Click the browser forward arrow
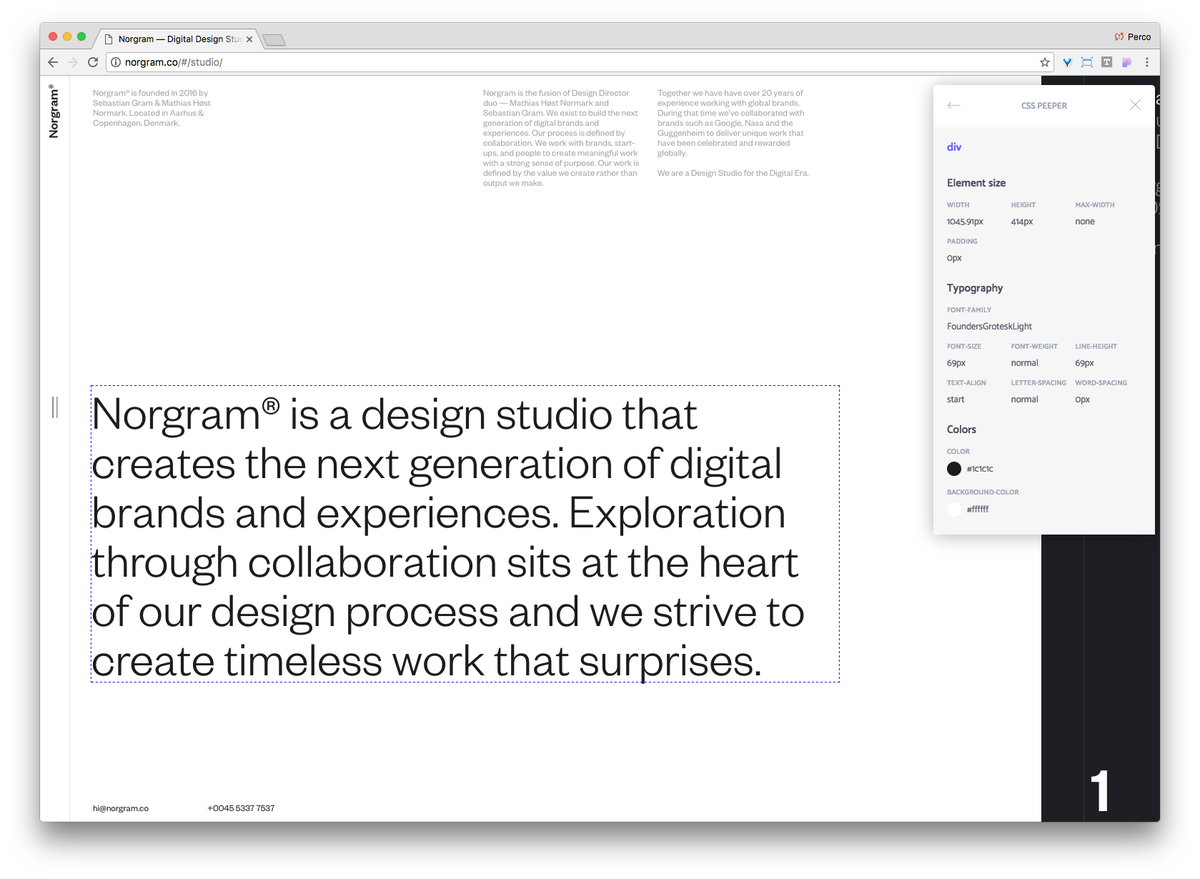Image resolution: width=1200 pixels, height=879 pixels. coord(73,62)
